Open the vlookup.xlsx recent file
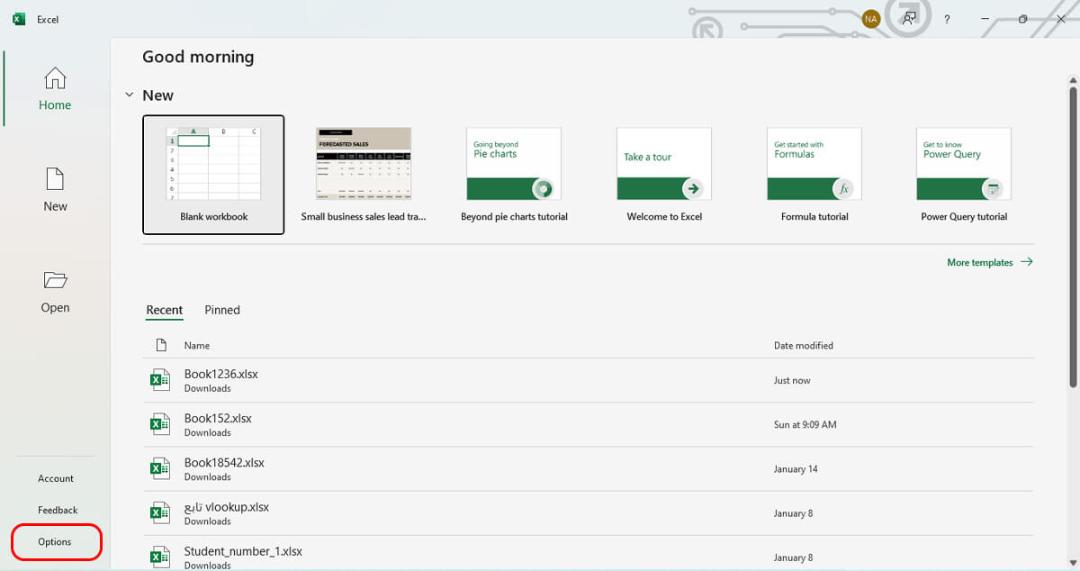 (x=588, y=513)
